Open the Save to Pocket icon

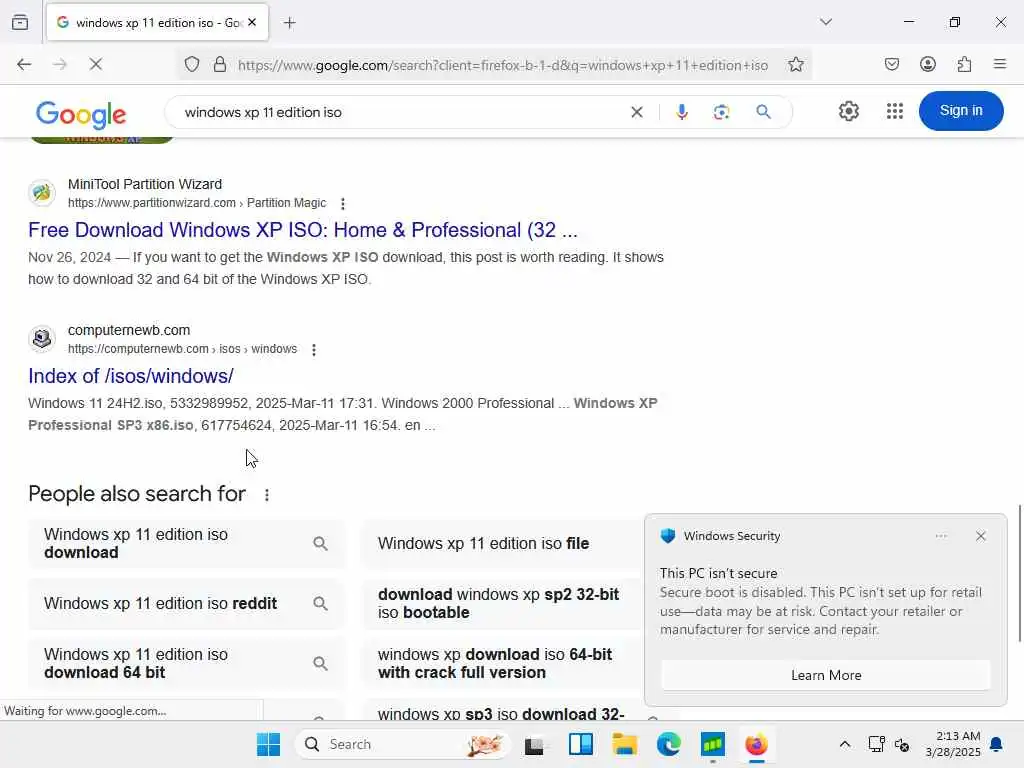891,65
